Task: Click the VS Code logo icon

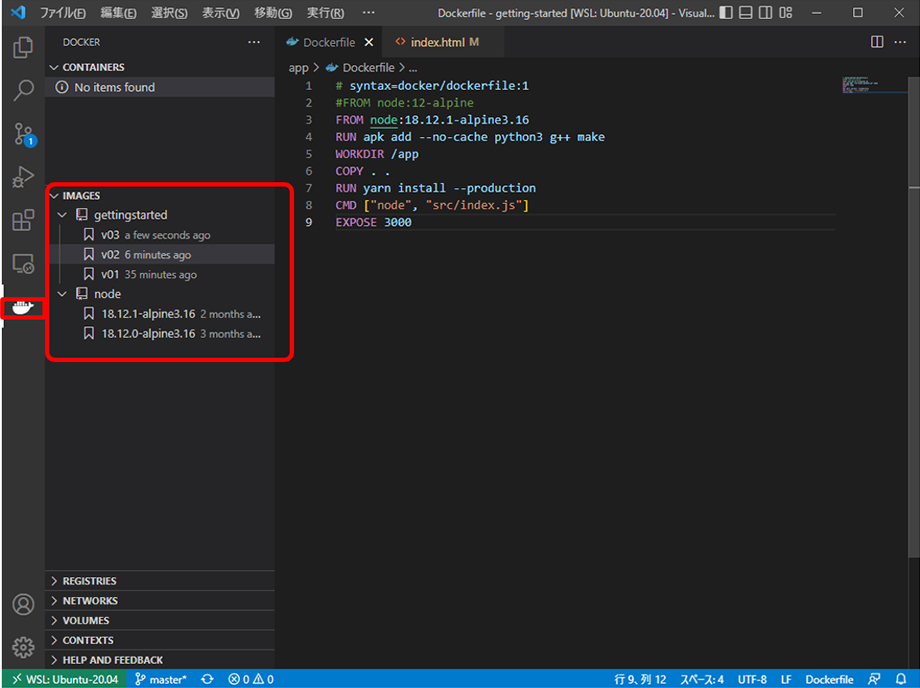Action: 18,12
